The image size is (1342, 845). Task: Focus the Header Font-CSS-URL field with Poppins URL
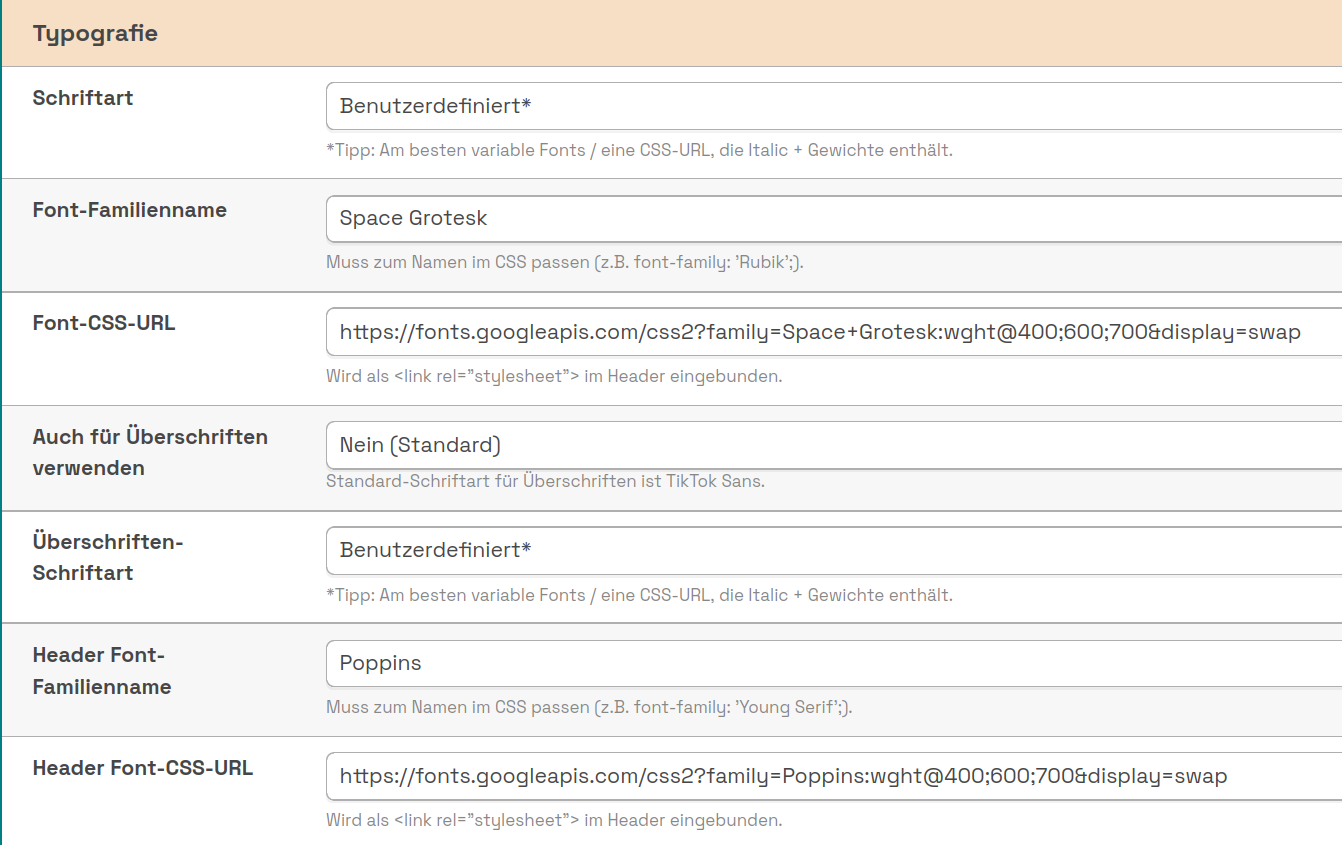click(832, 776)
